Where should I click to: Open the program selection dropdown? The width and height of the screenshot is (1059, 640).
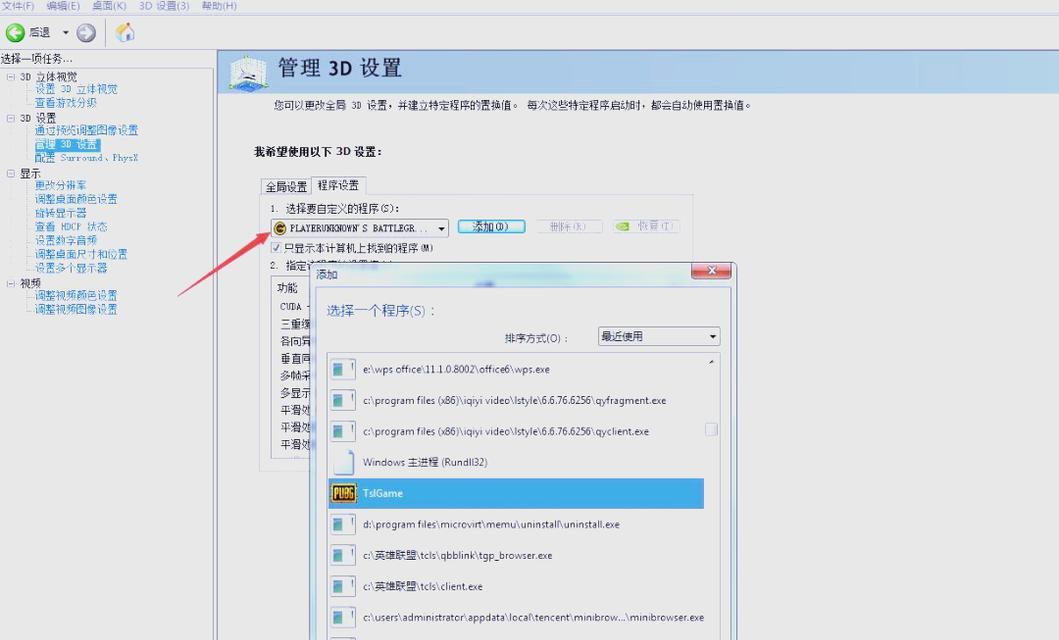[x=441, y=228]
